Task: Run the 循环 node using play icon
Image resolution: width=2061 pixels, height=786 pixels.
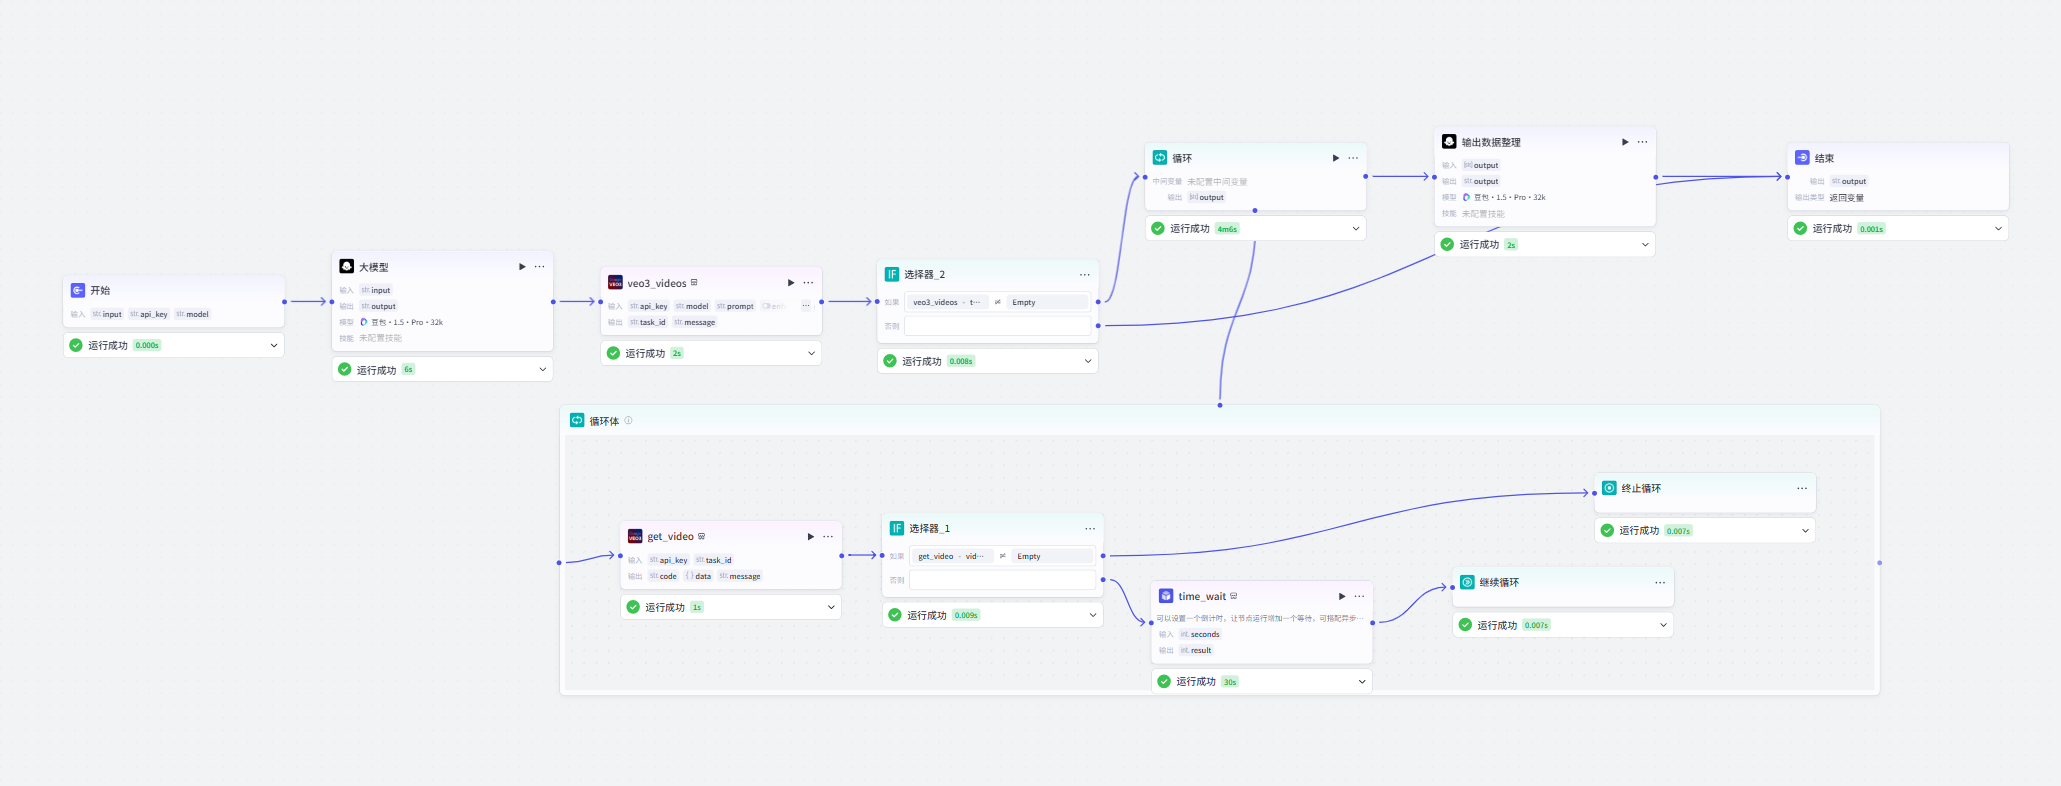Action: (1336, 158)
